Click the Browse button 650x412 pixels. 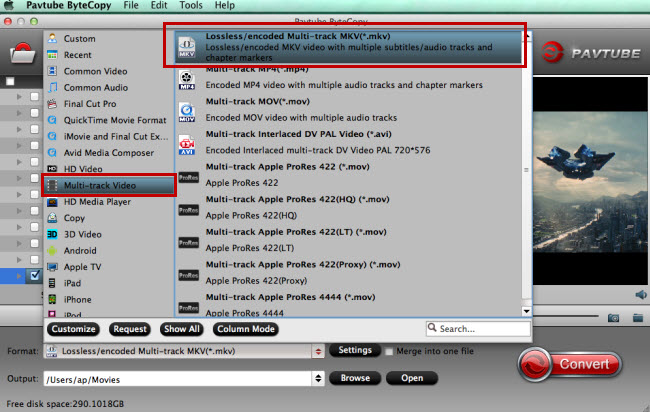[355, 378]
